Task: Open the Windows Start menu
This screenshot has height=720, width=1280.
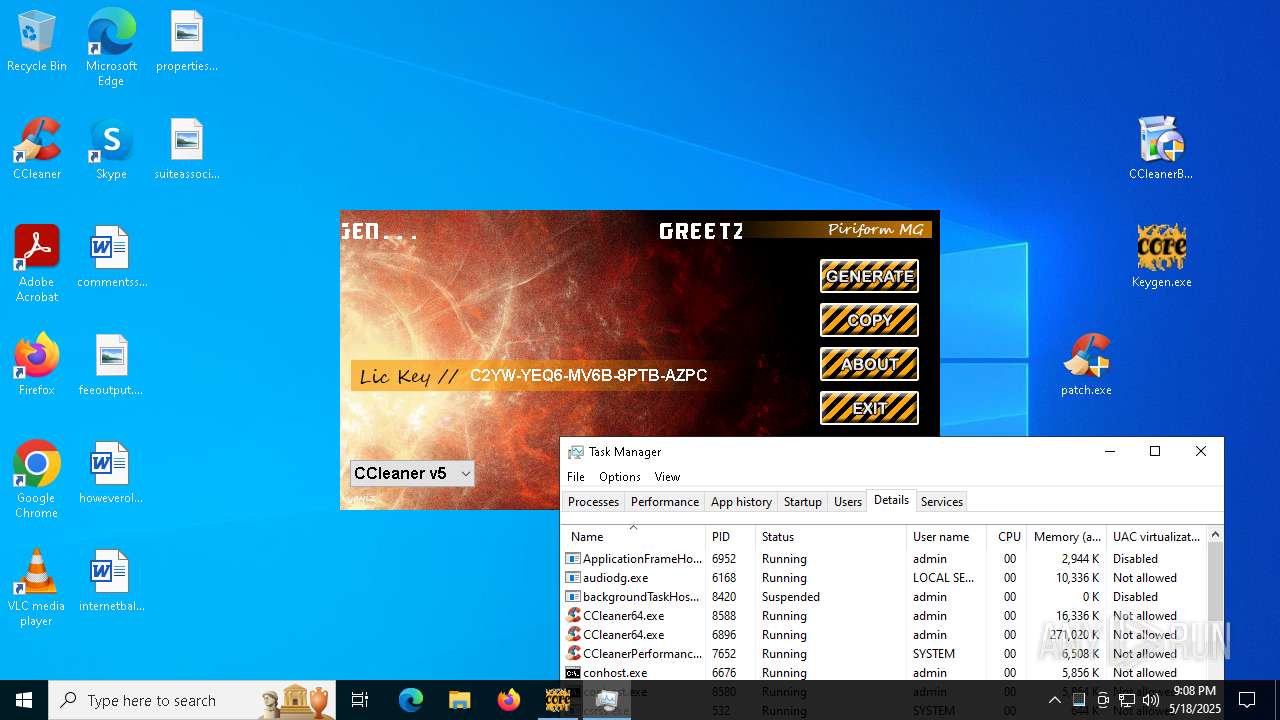Action: [24, 700]
